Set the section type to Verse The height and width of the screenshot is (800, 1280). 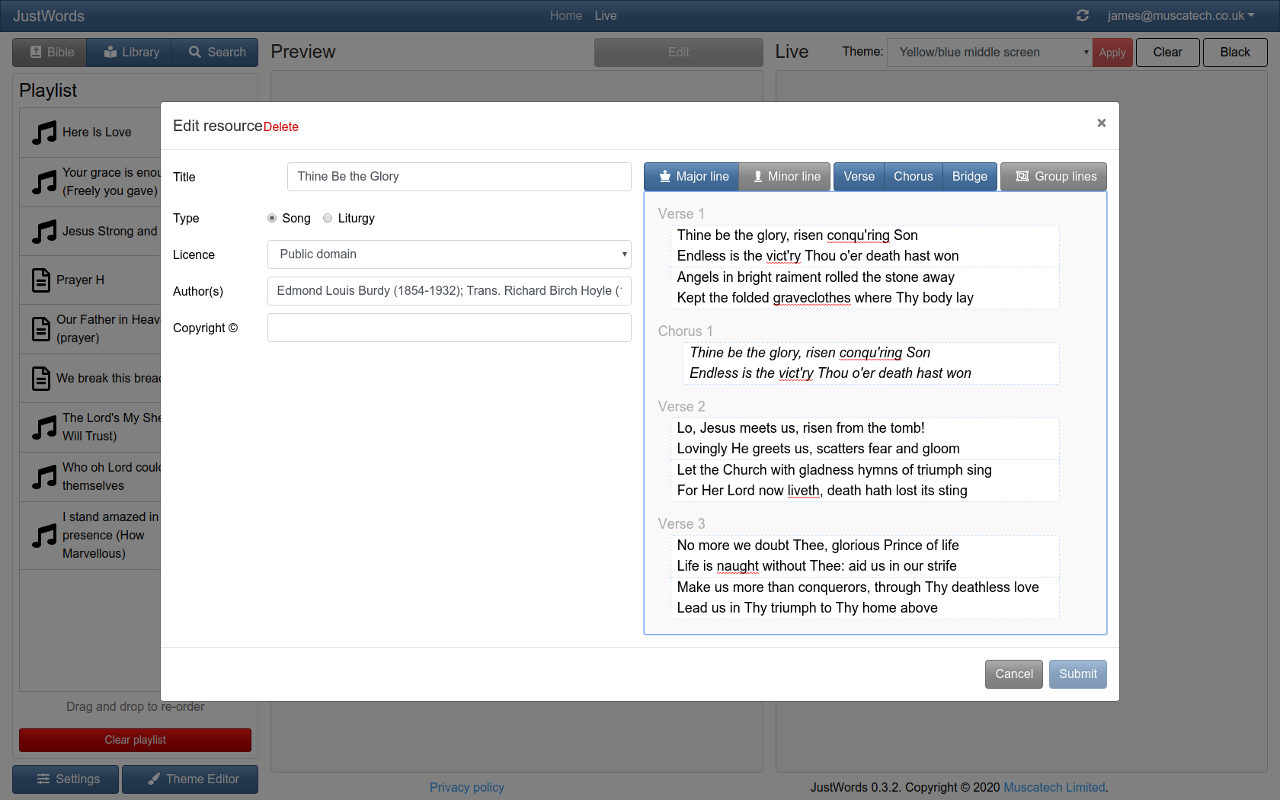[x=859, y=176]
